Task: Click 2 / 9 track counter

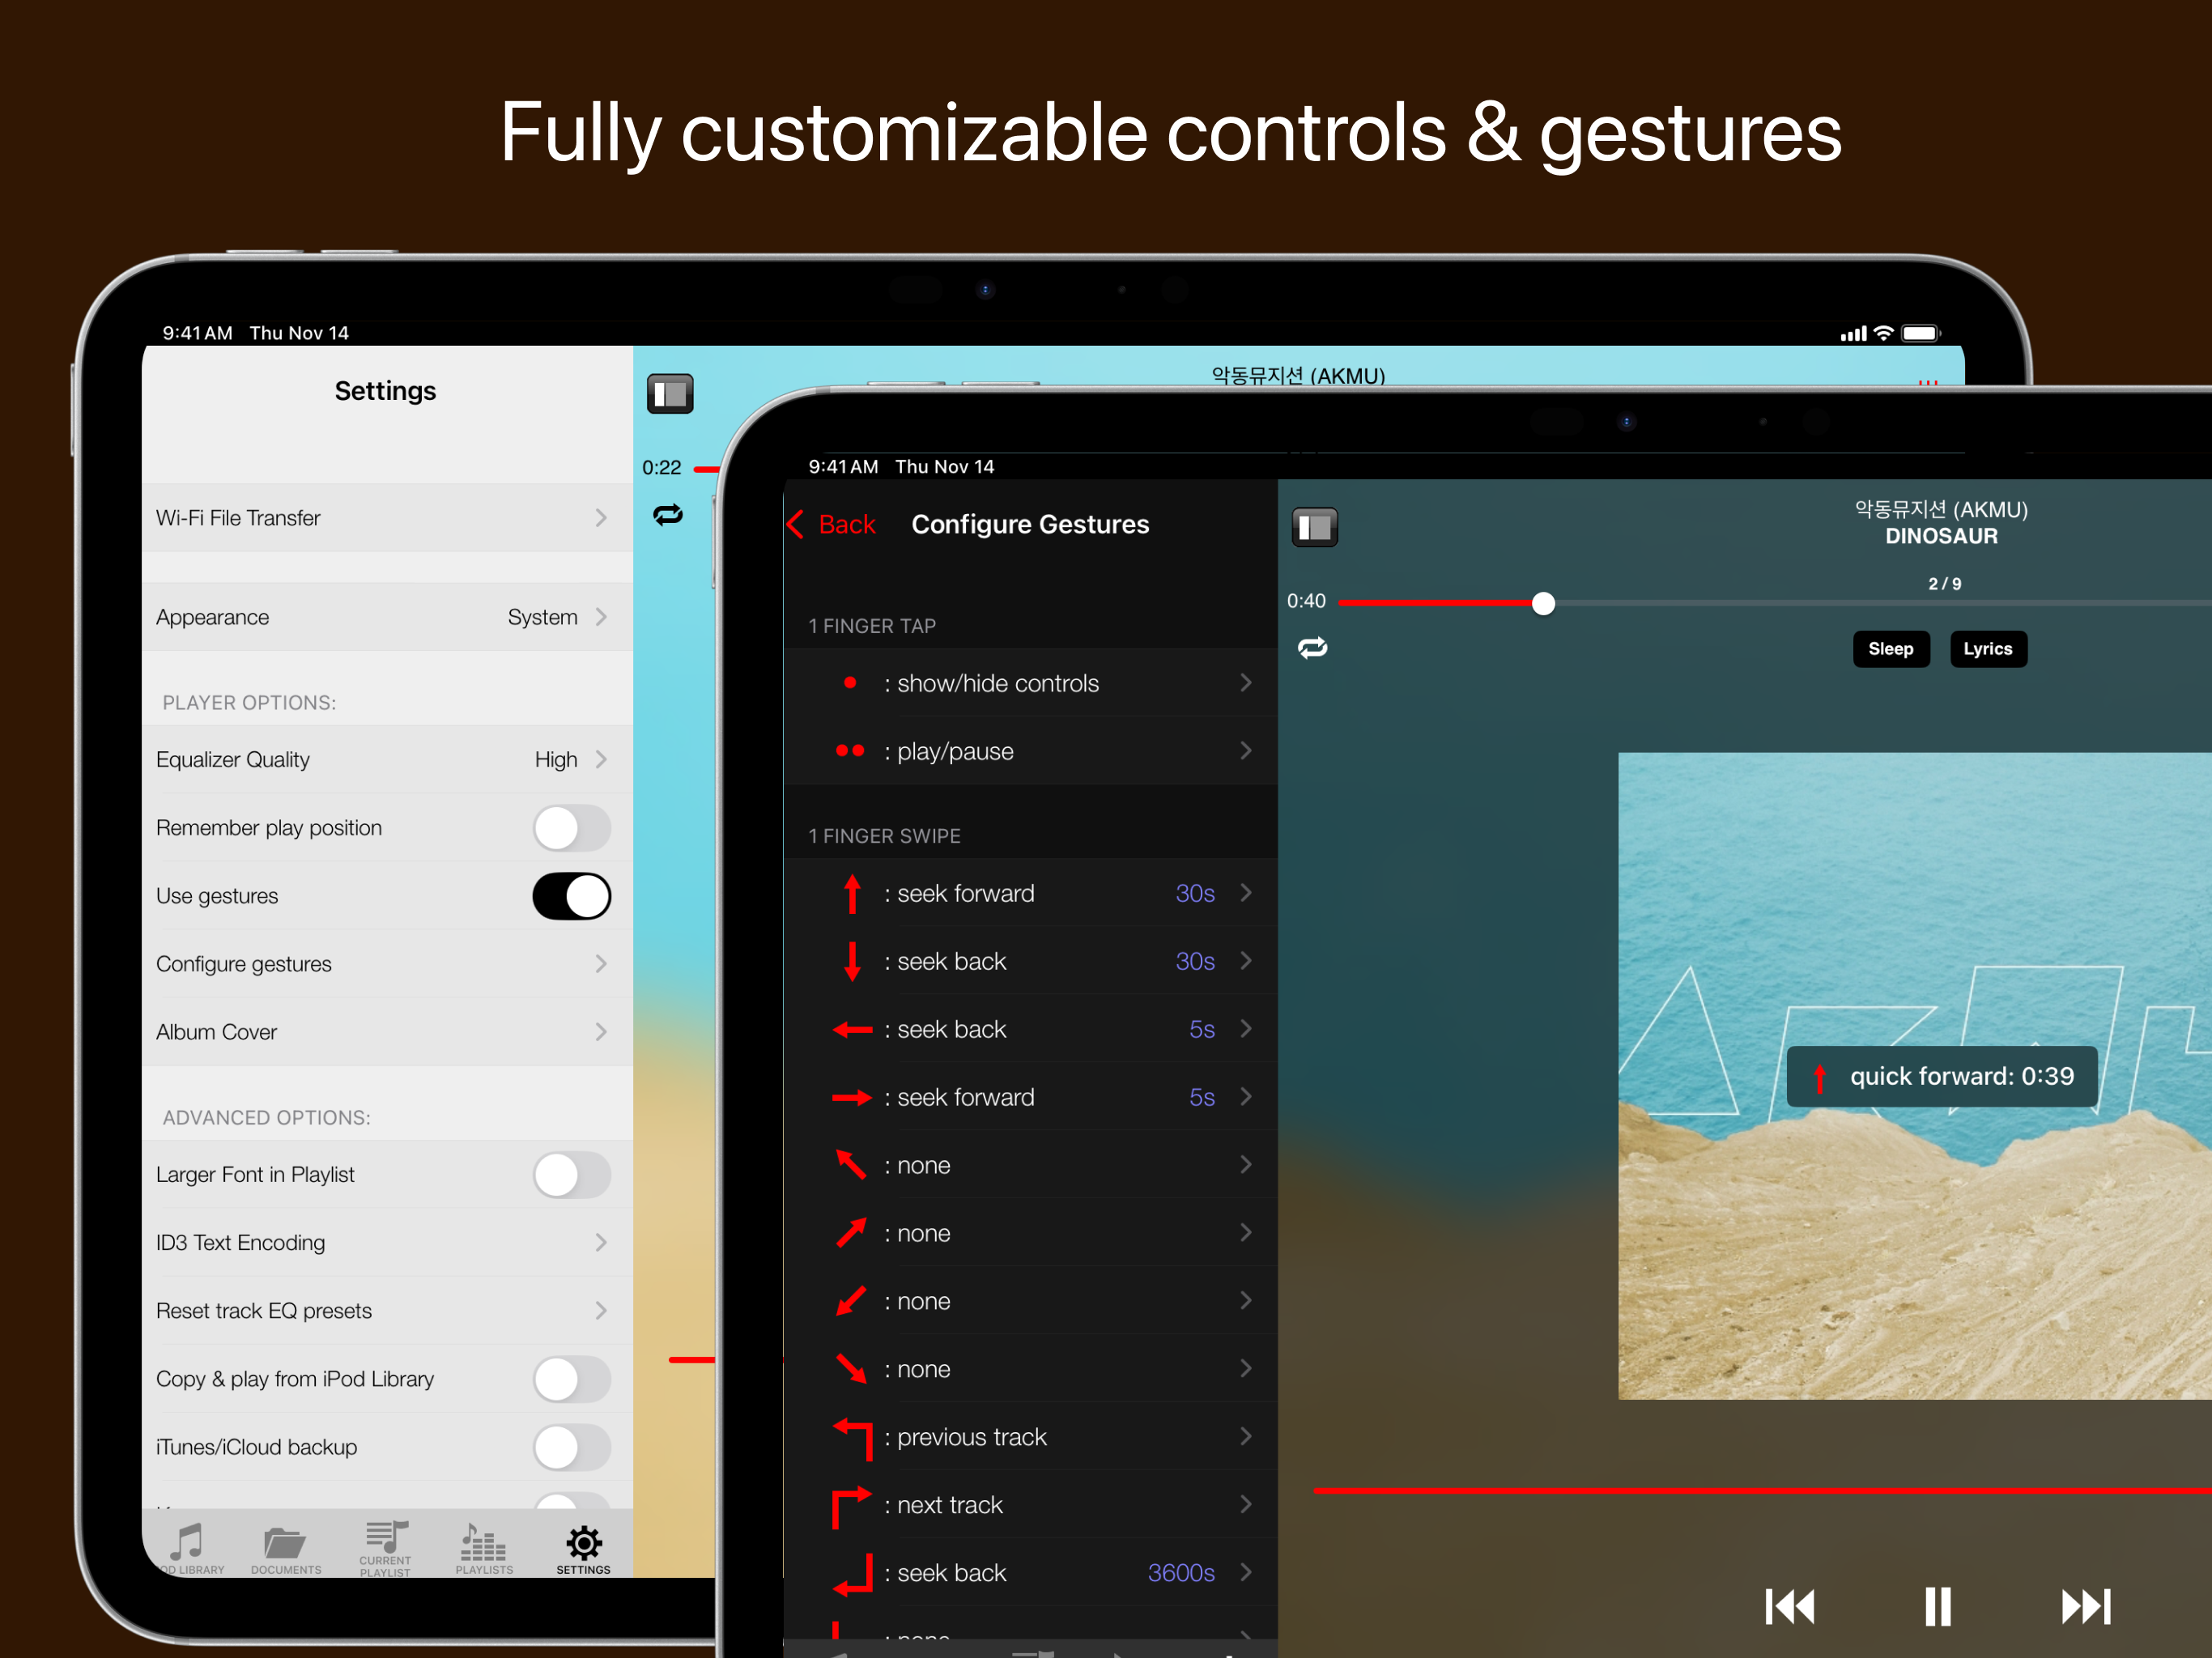Action: pos(1944,584)
